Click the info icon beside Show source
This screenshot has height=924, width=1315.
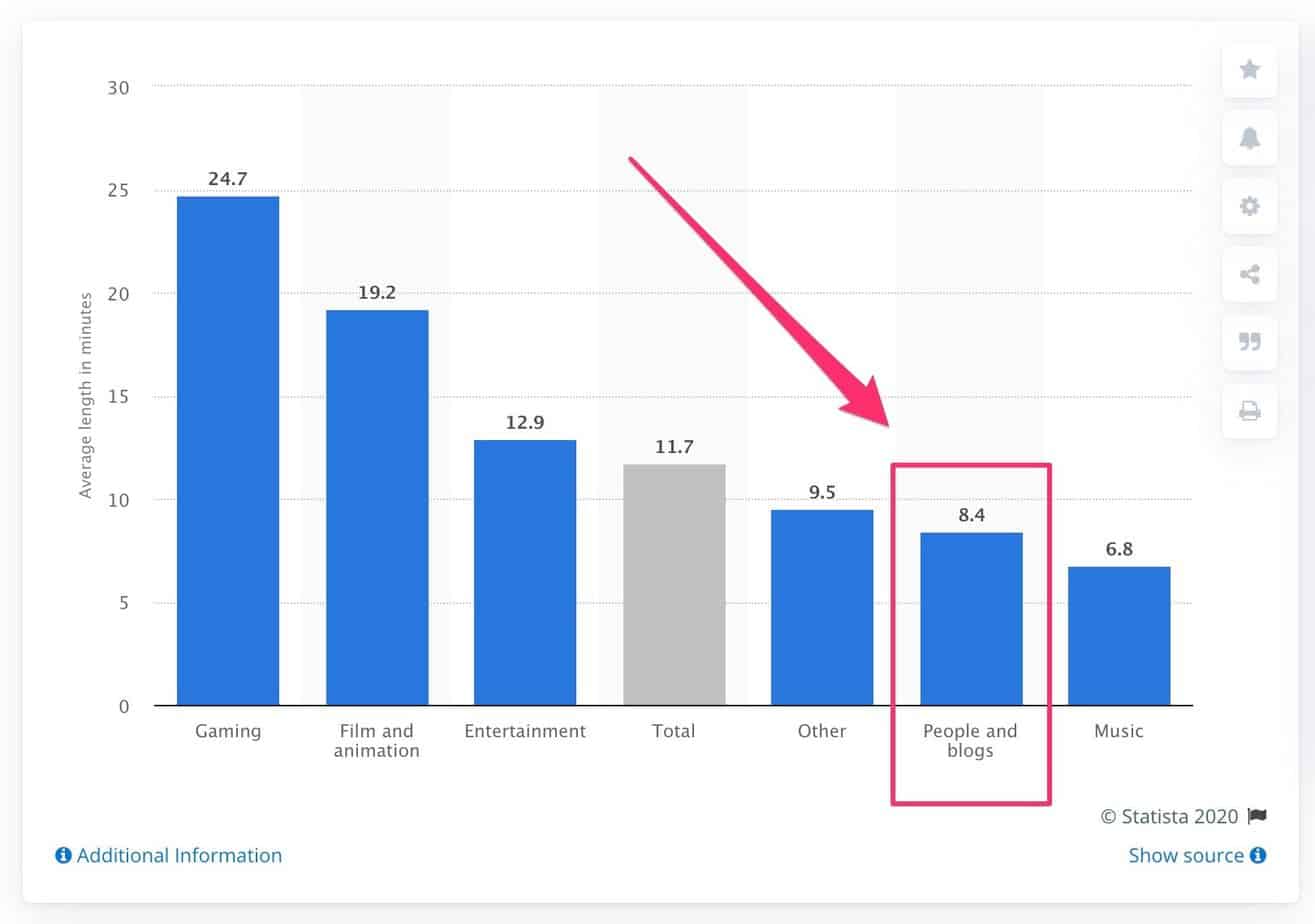point(1257,855)
